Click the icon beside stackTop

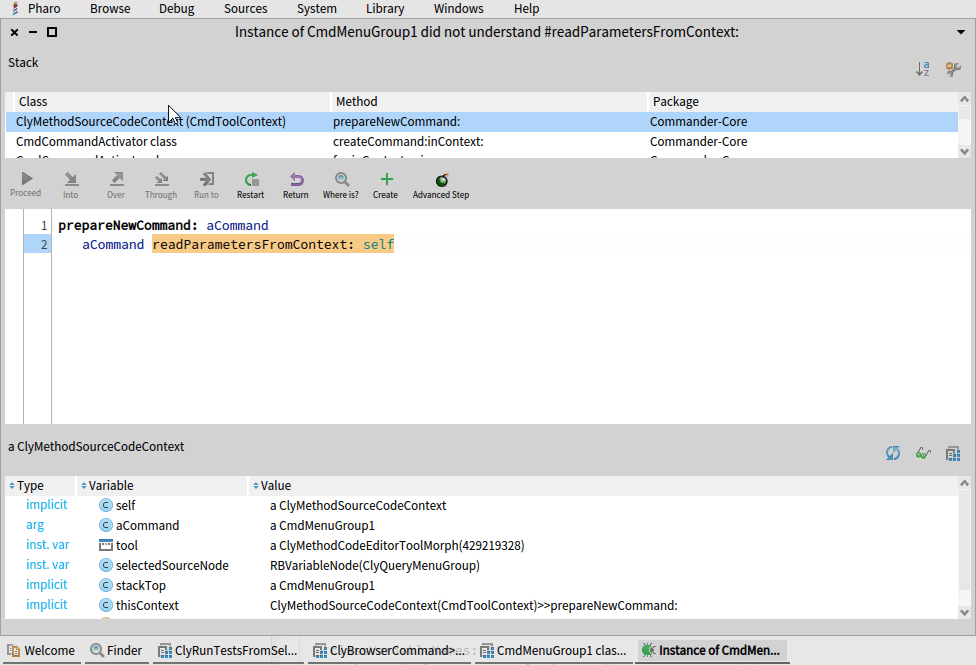106,585
